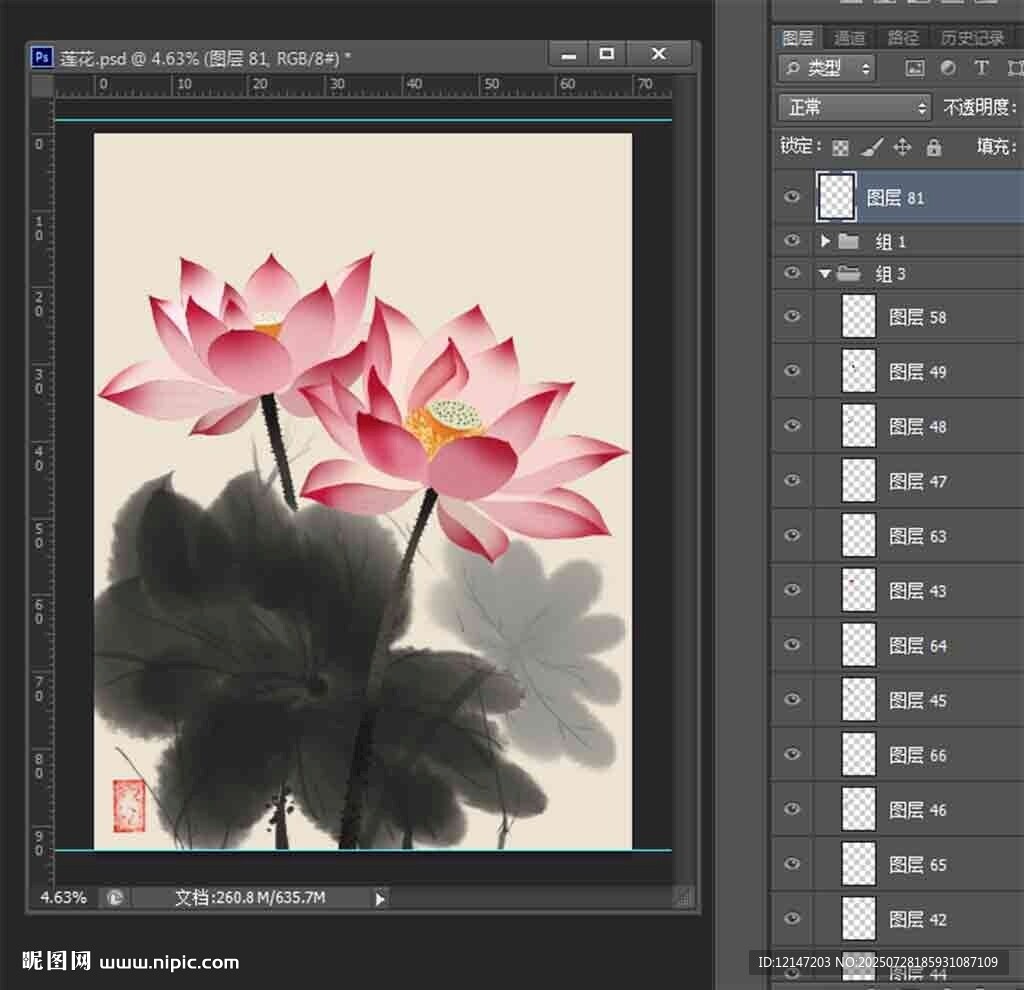Hide 图层 58 layer
The width and height of the screenshot is (1024, 990).
click(x=792, y=316)
